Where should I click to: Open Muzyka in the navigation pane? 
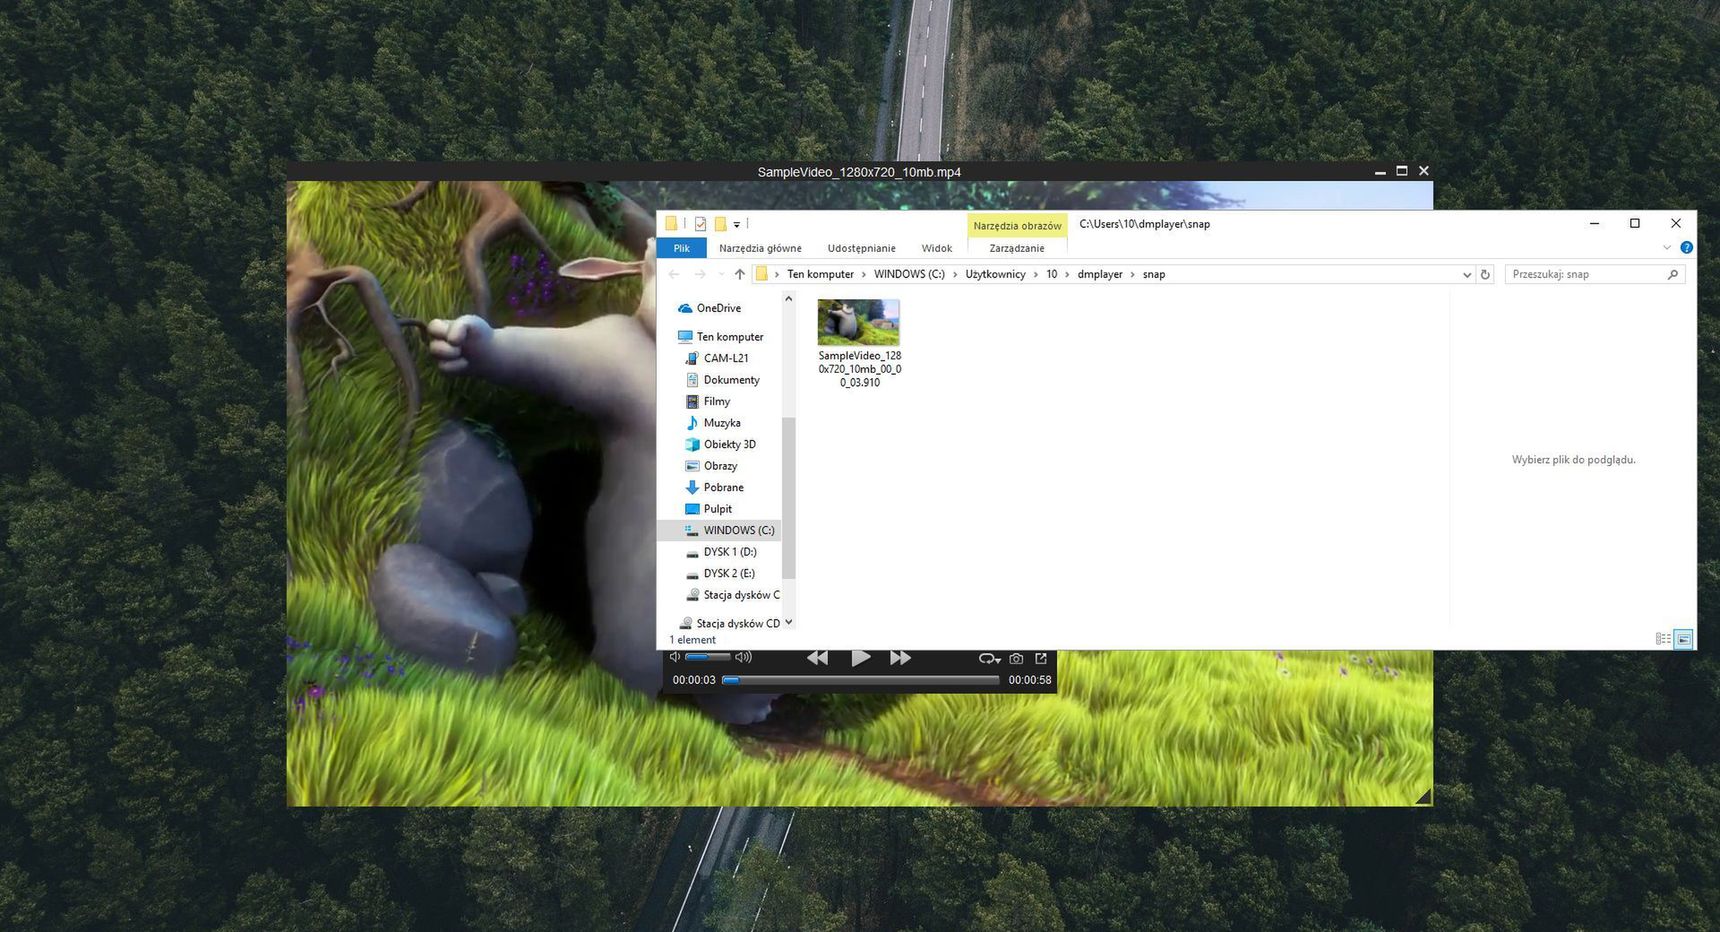point(713,423)
